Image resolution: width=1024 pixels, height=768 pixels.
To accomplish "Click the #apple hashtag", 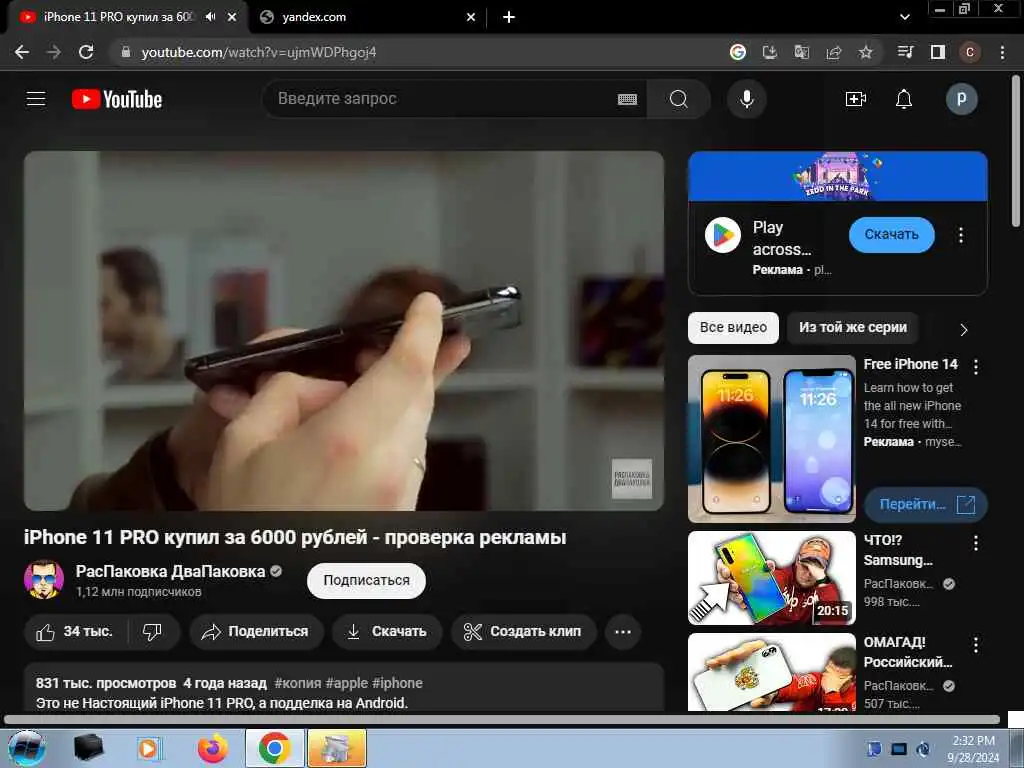I will [x=347, y=683].
